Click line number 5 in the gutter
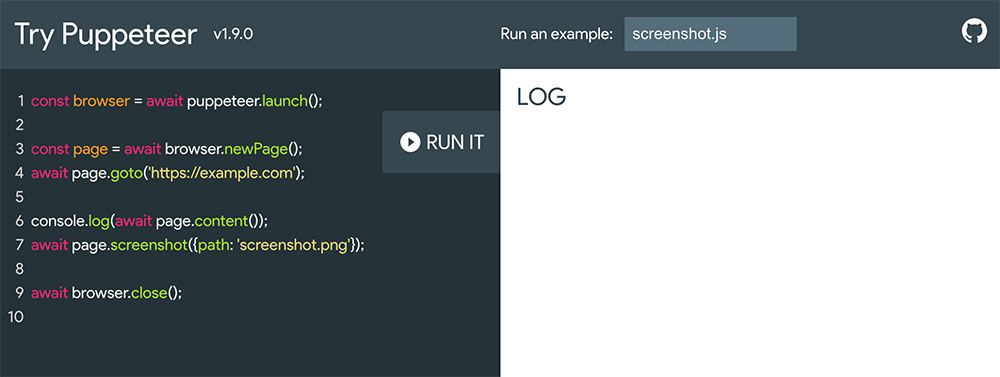The height and width of the screenshot is (377, 1000). pos(20,197)
